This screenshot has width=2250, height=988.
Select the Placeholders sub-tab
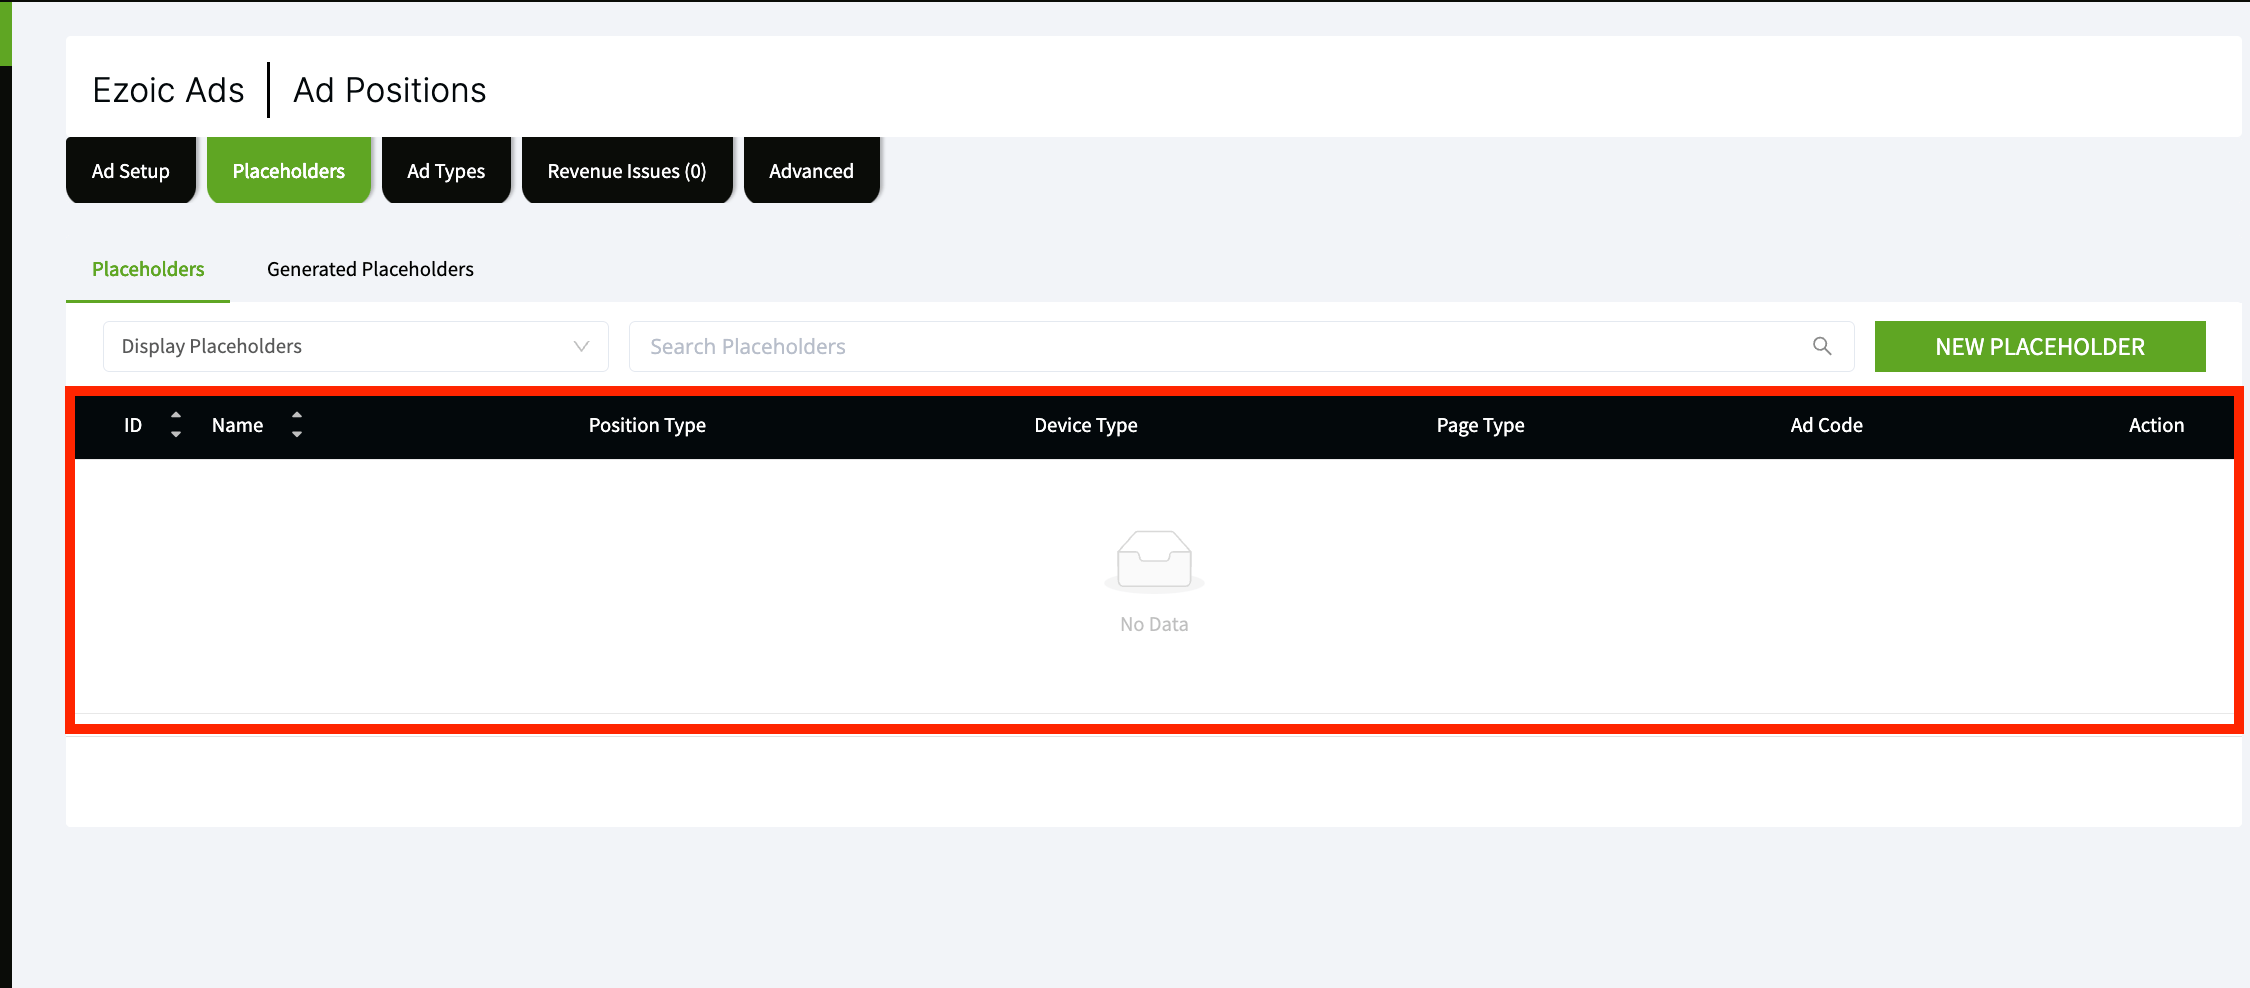148,269
